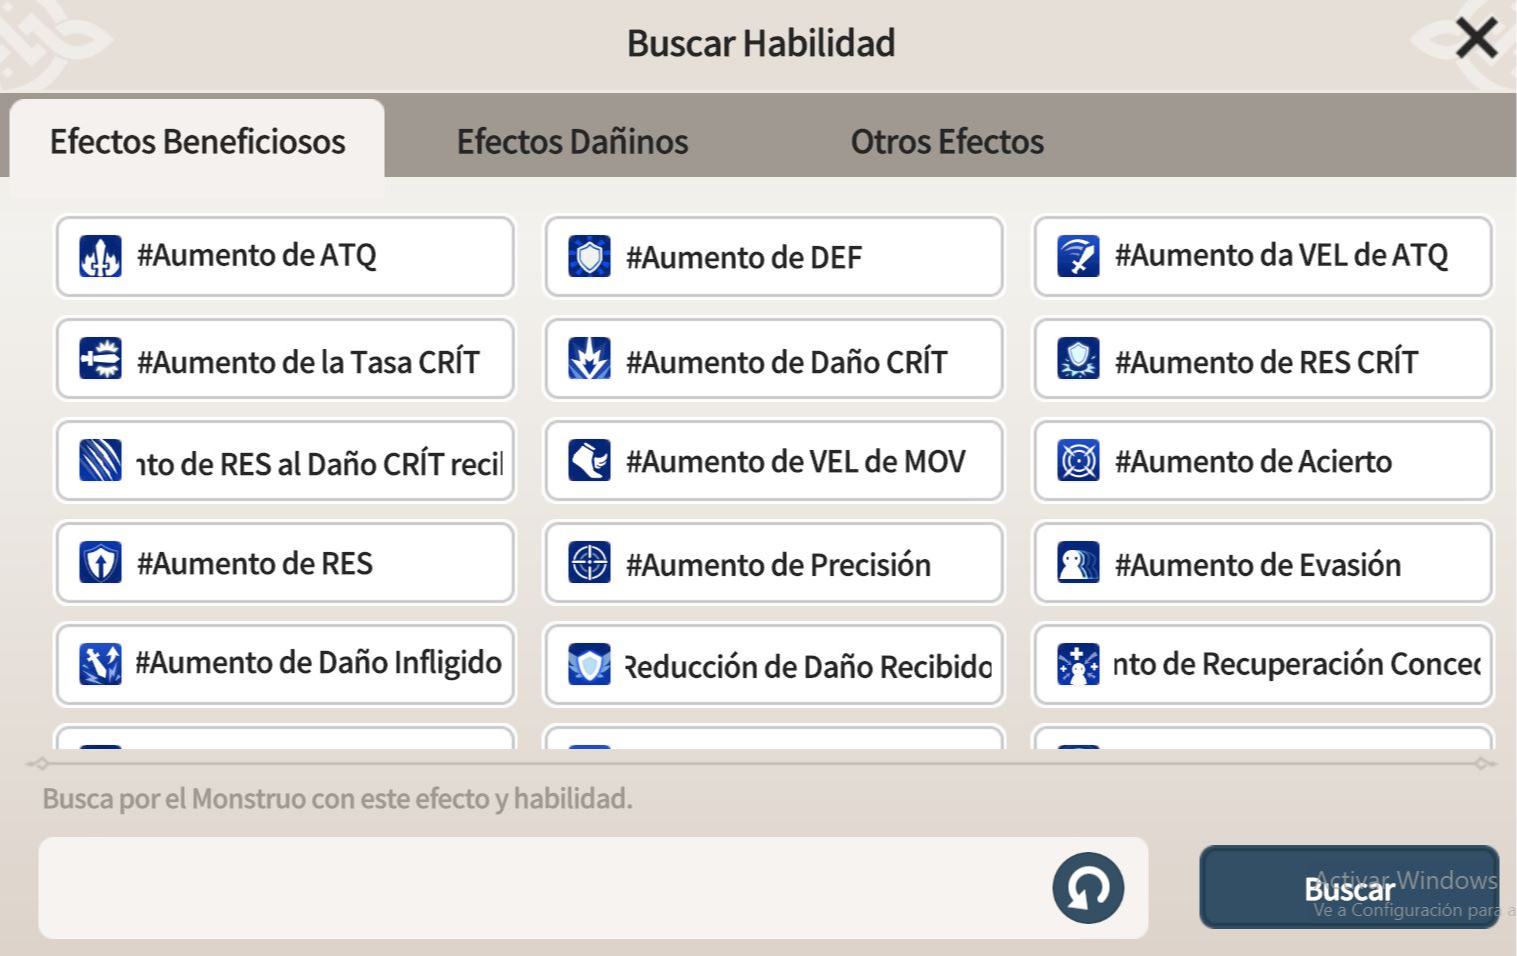Click the Aumento de Precisión crosshair icon
1517x956 pixels.
(x=589, y=562)
